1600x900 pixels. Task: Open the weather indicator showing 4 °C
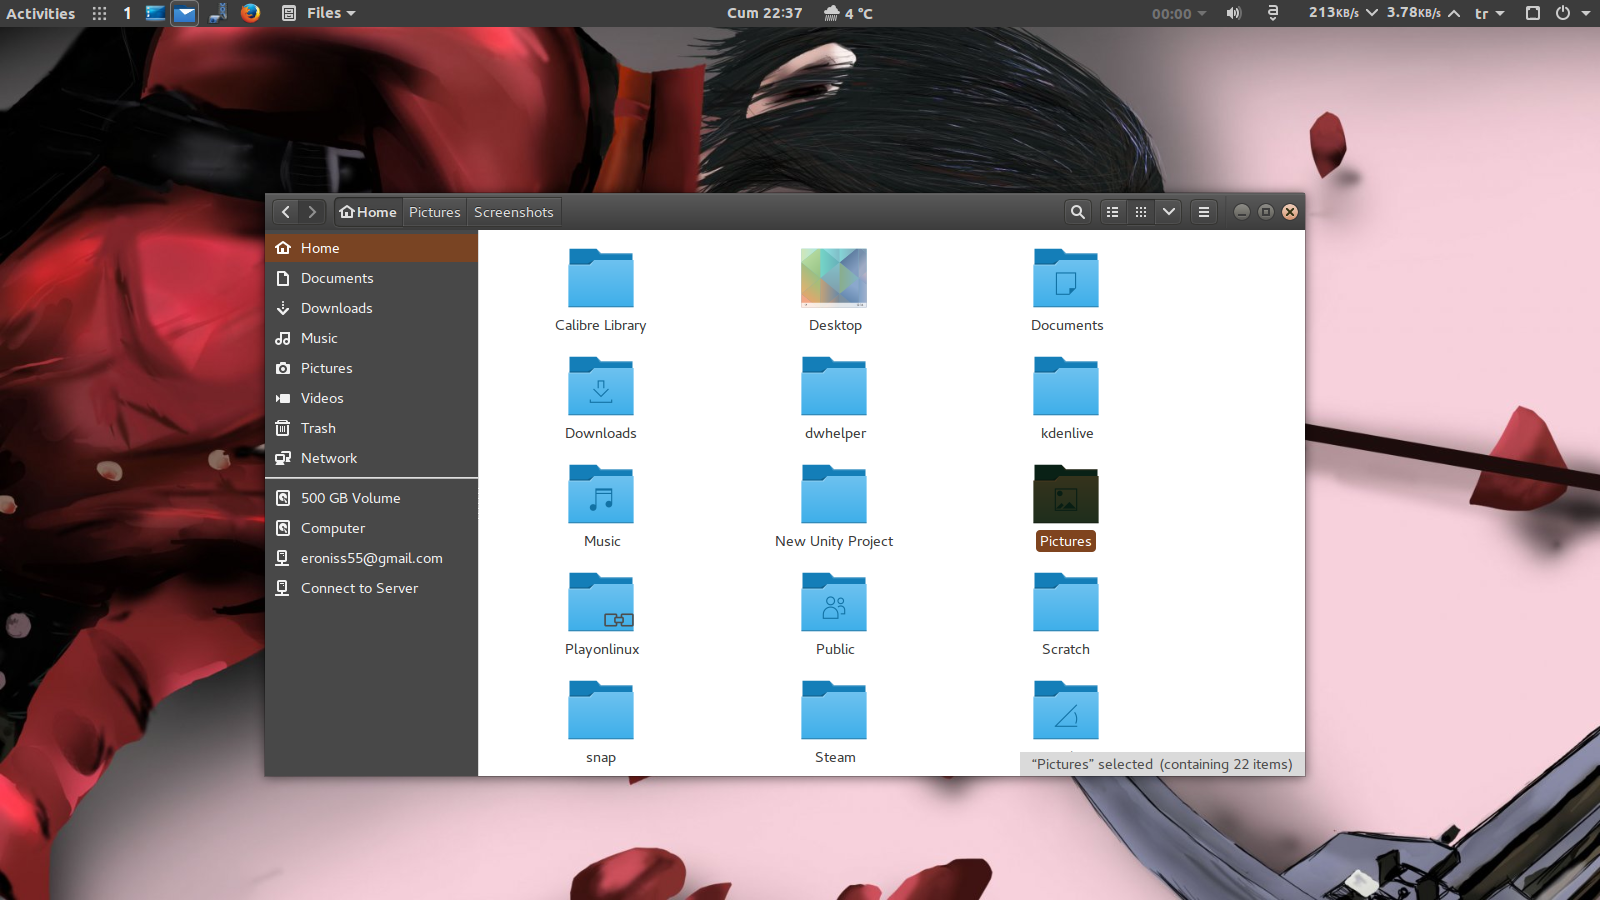pos(848,13)
